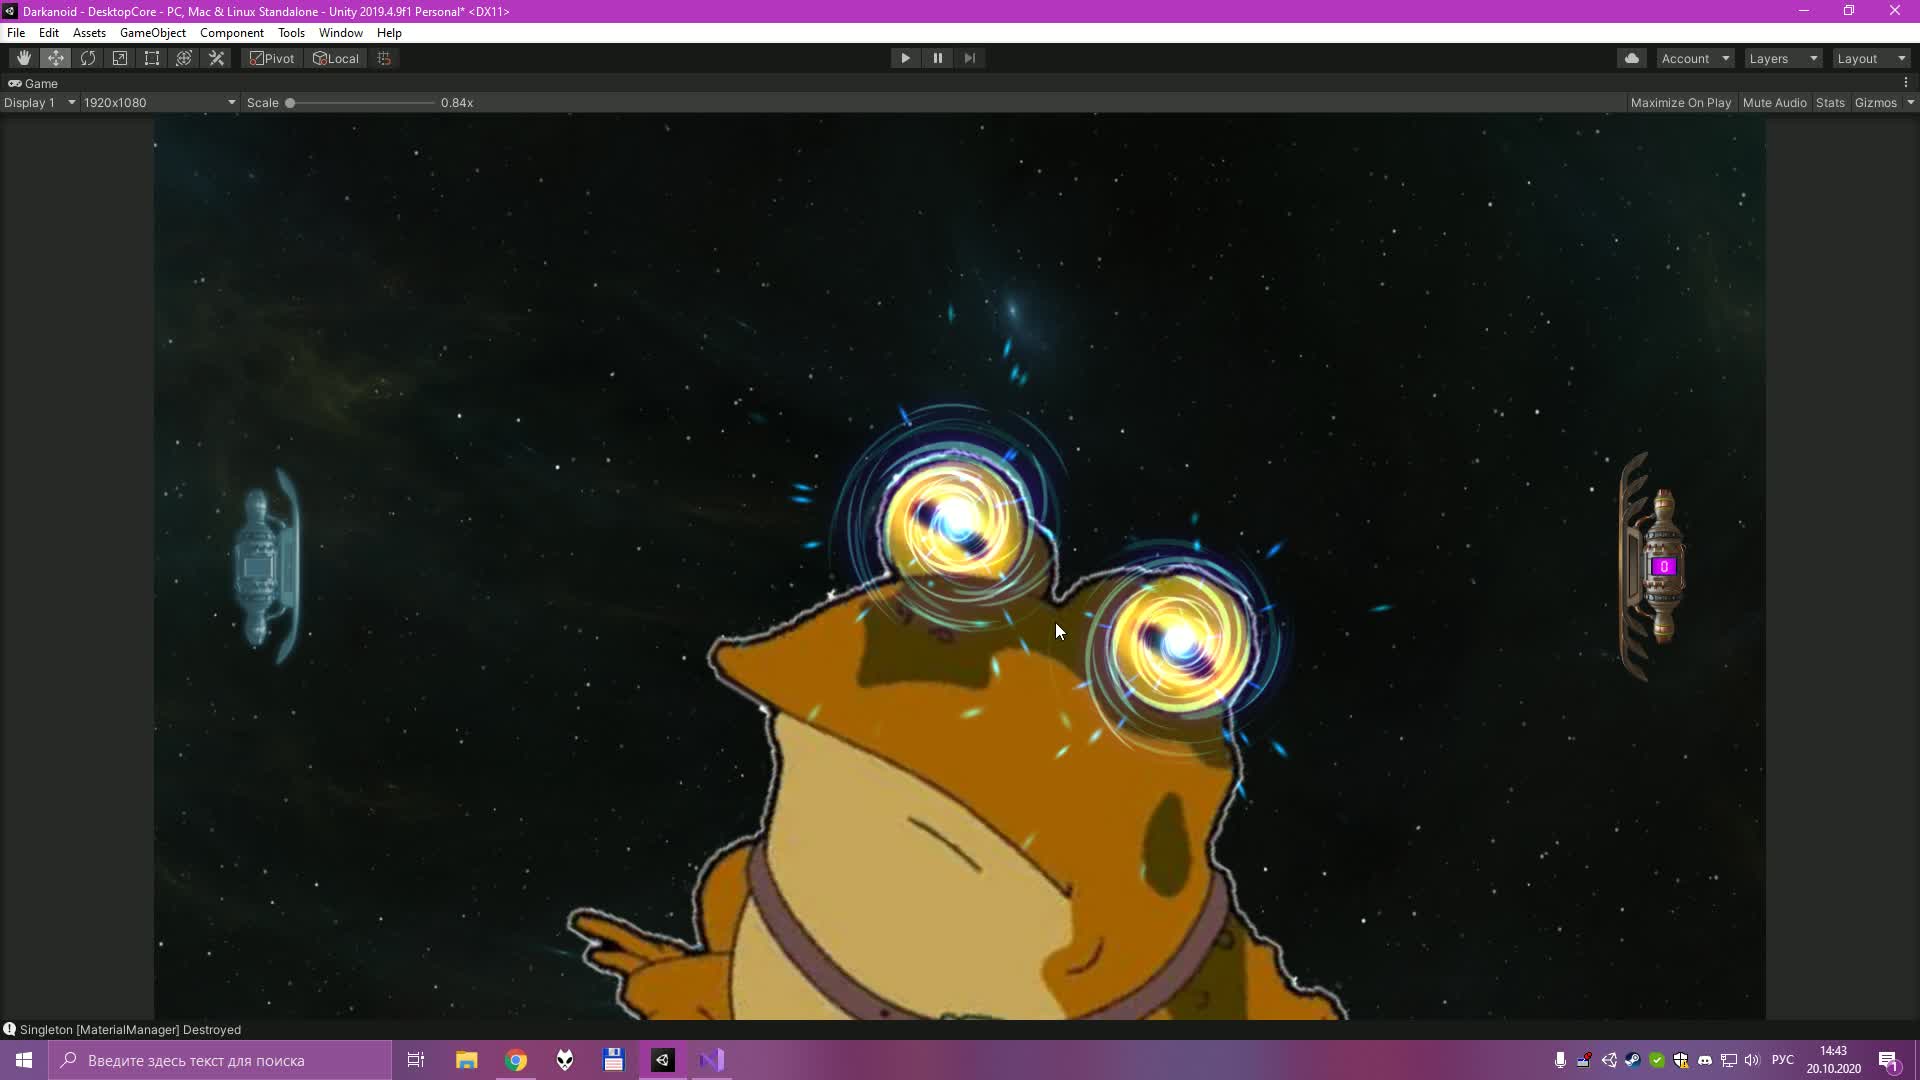Open the Stats overlay
Screen dimensions: 1920x1080
pos(1829,102)
